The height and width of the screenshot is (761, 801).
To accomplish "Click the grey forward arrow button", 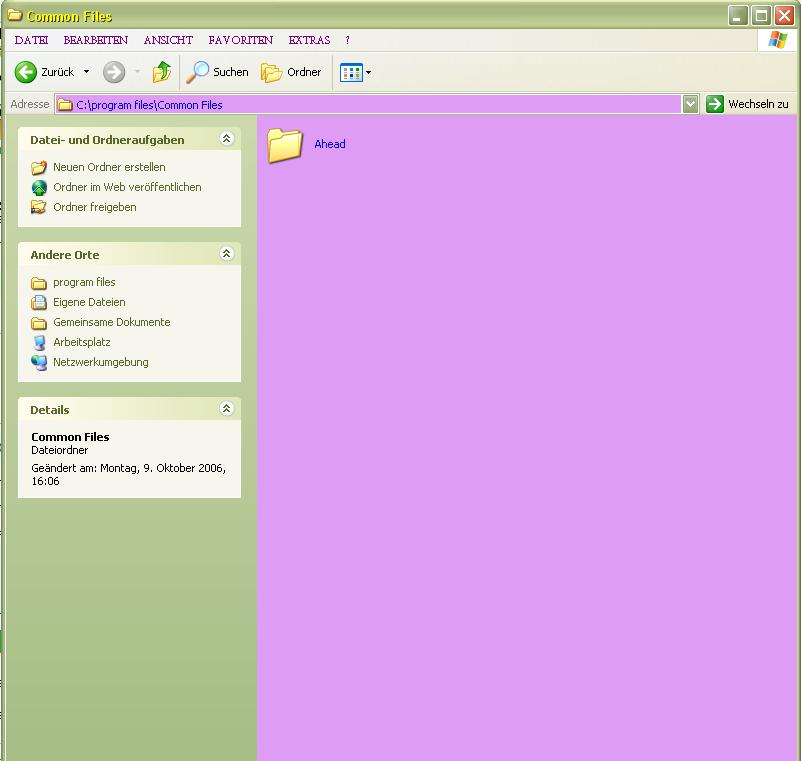I will (113, 72).
